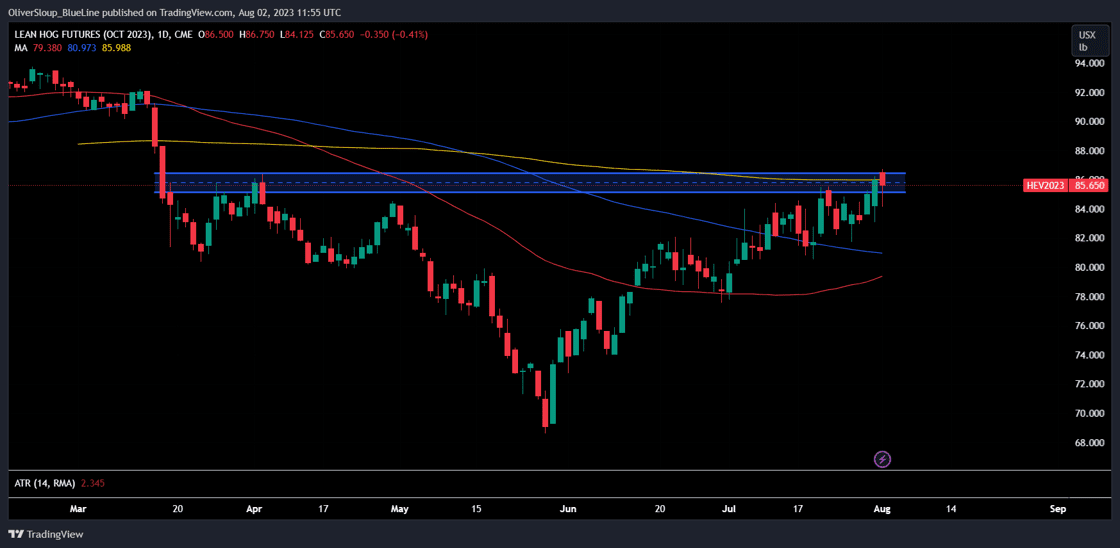The height and width of the screenshot is (548, 1120).
Task: Click the Aug date on time axis
Action: point(882,509)
